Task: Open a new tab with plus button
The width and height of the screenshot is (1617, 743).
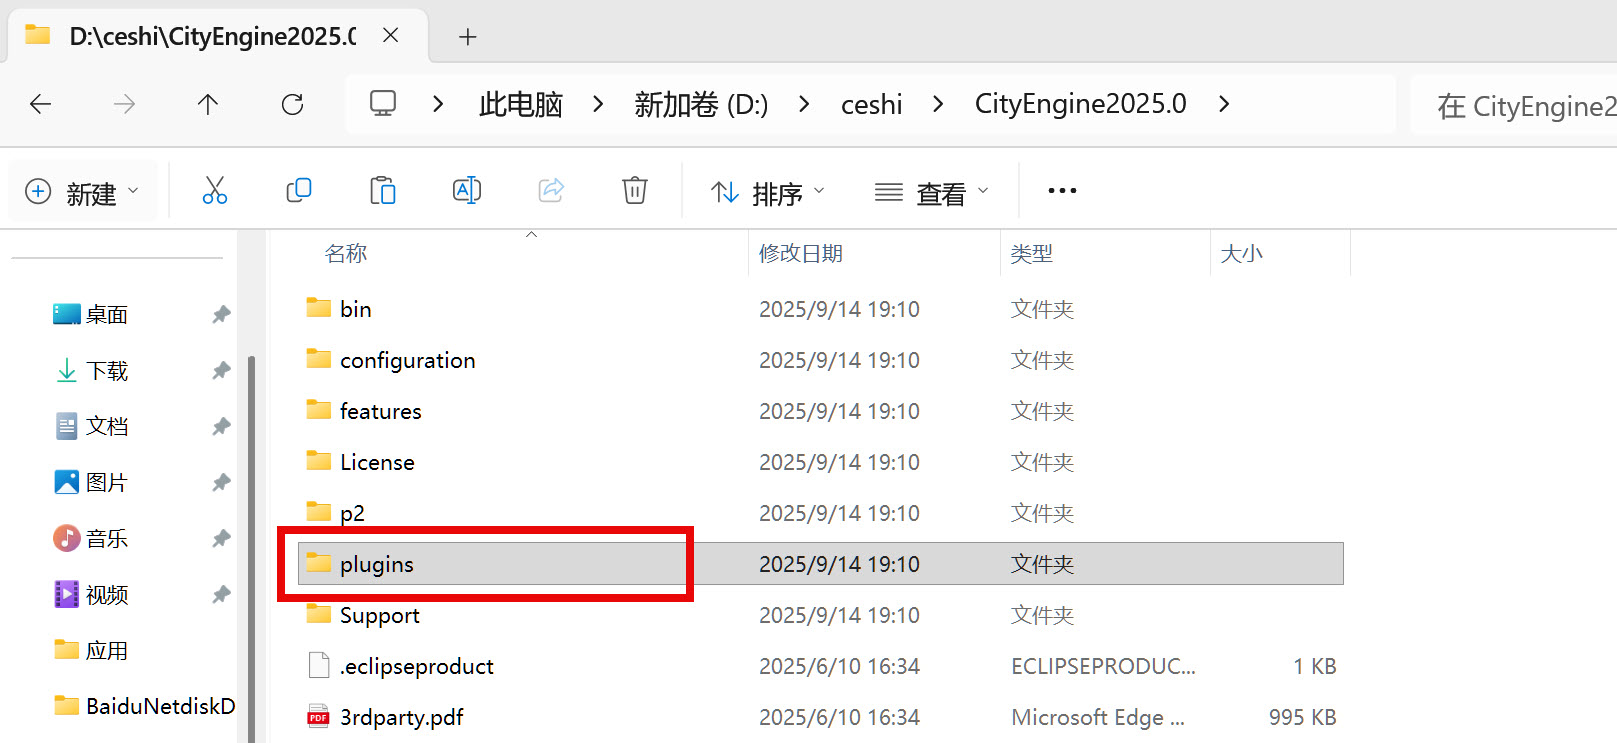Action: pyautogui.click(x=467, y=37)
